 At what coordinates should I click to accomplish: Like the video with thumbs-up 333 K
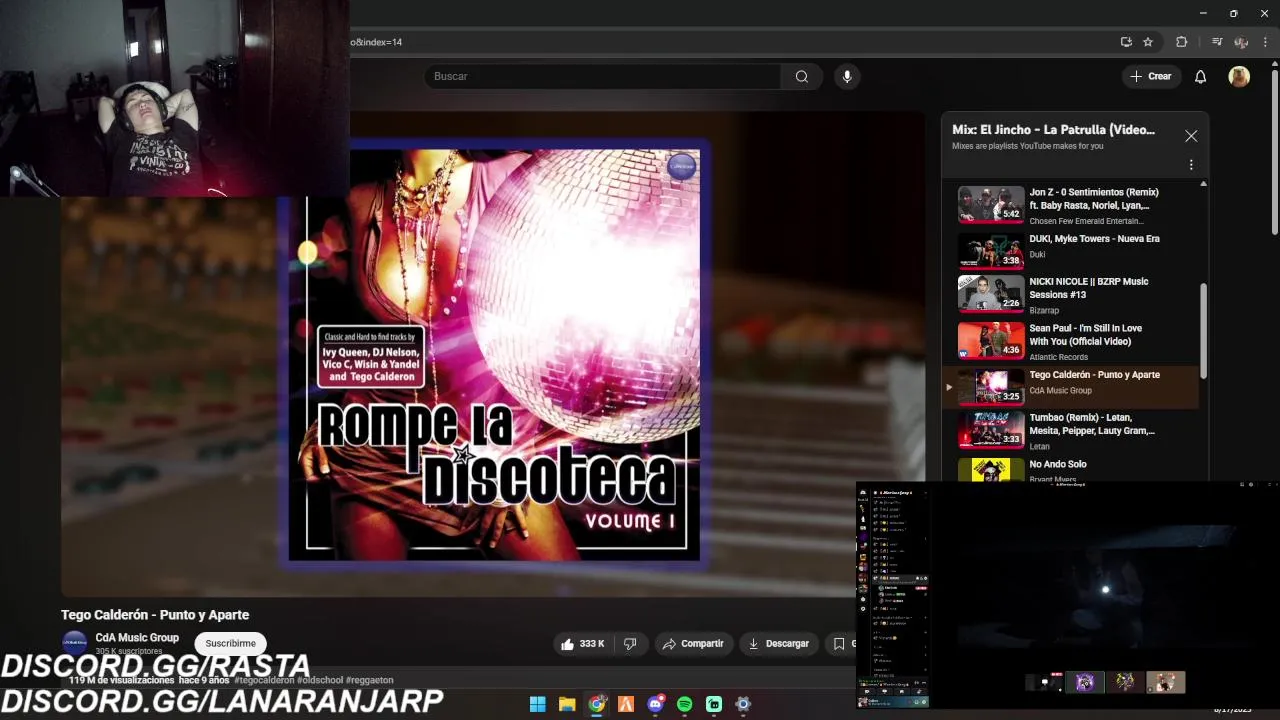(583, 644)
